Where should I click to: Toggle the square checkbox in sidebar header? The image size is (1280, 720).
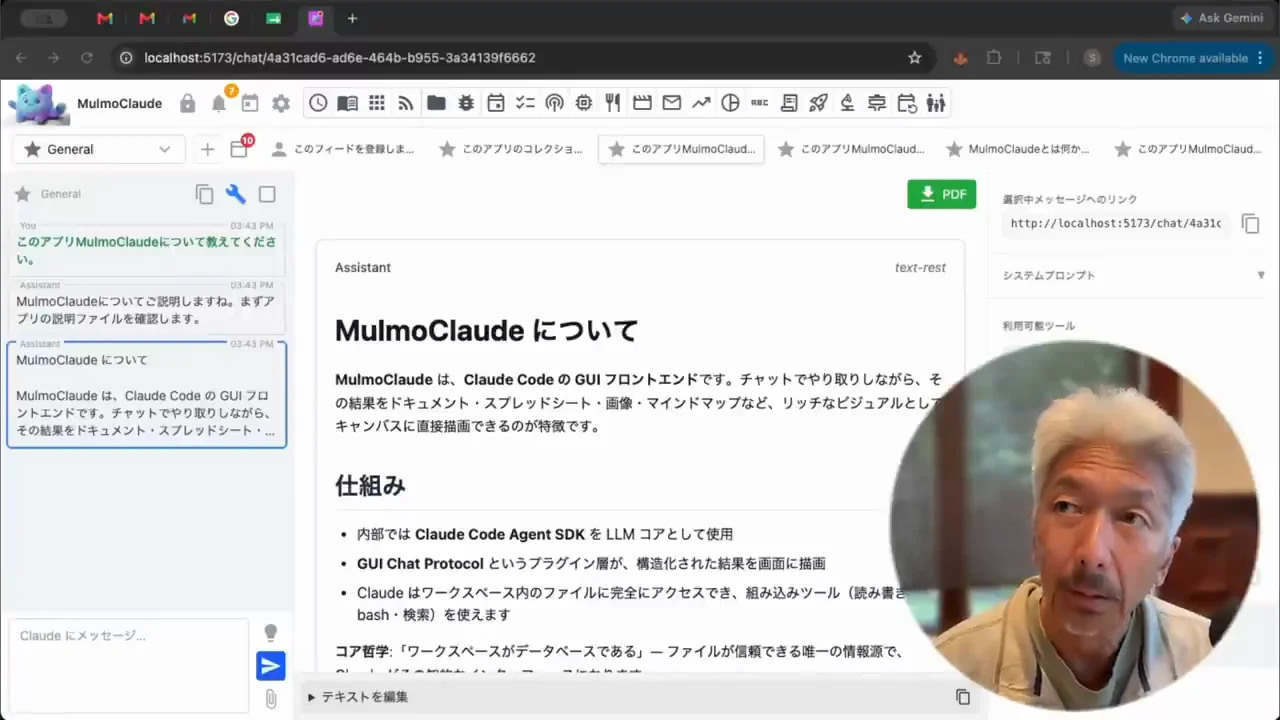tap(267, 194)
